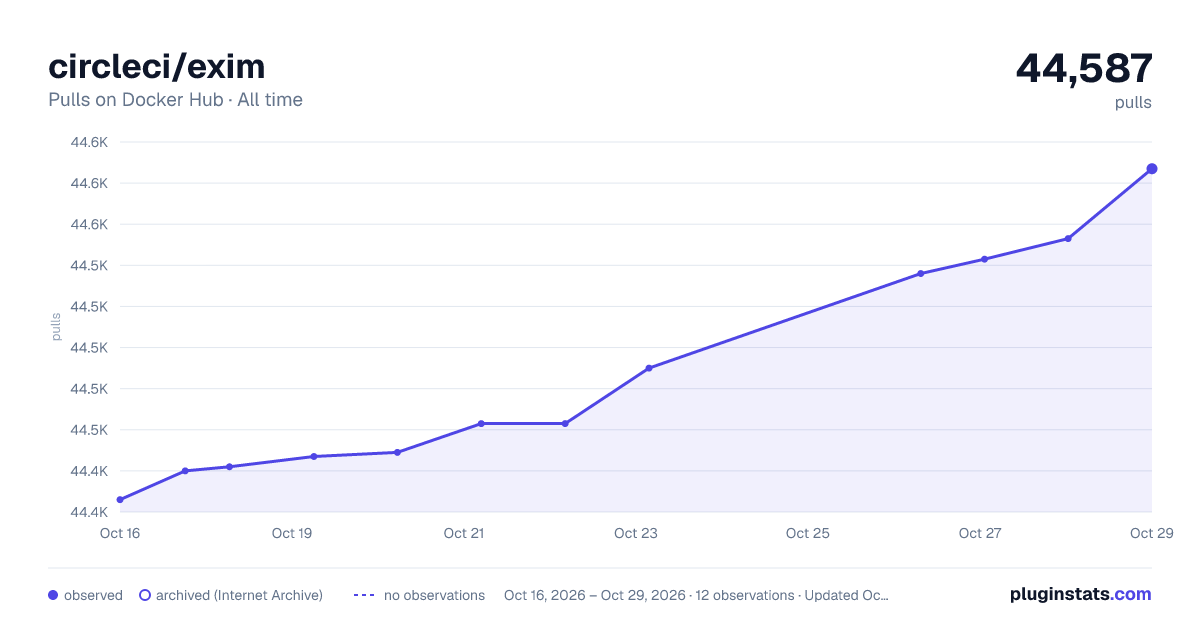This screenshot has height=630, width=1200.
Task: Click the "Oct 21" x-axis label
Action: pos(464,533)
